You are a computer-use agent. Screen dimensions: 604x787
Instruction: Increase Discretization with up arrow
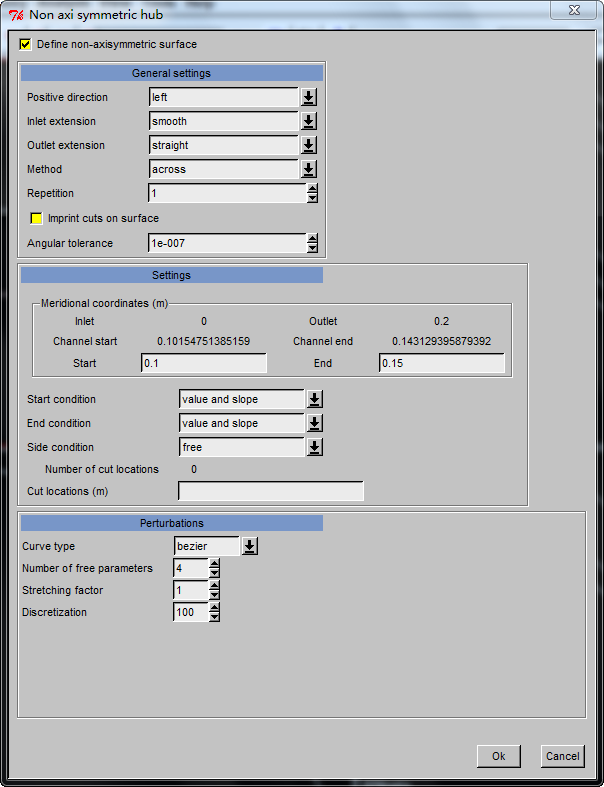click(214, 608)
